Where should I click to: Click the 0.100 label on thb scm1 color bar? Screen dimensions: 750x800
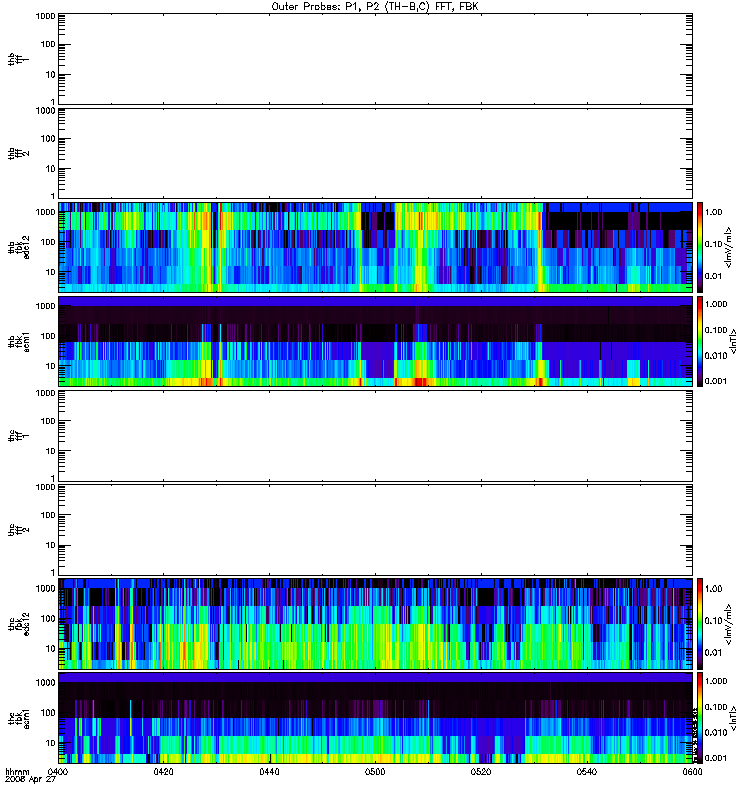(716, 330)
